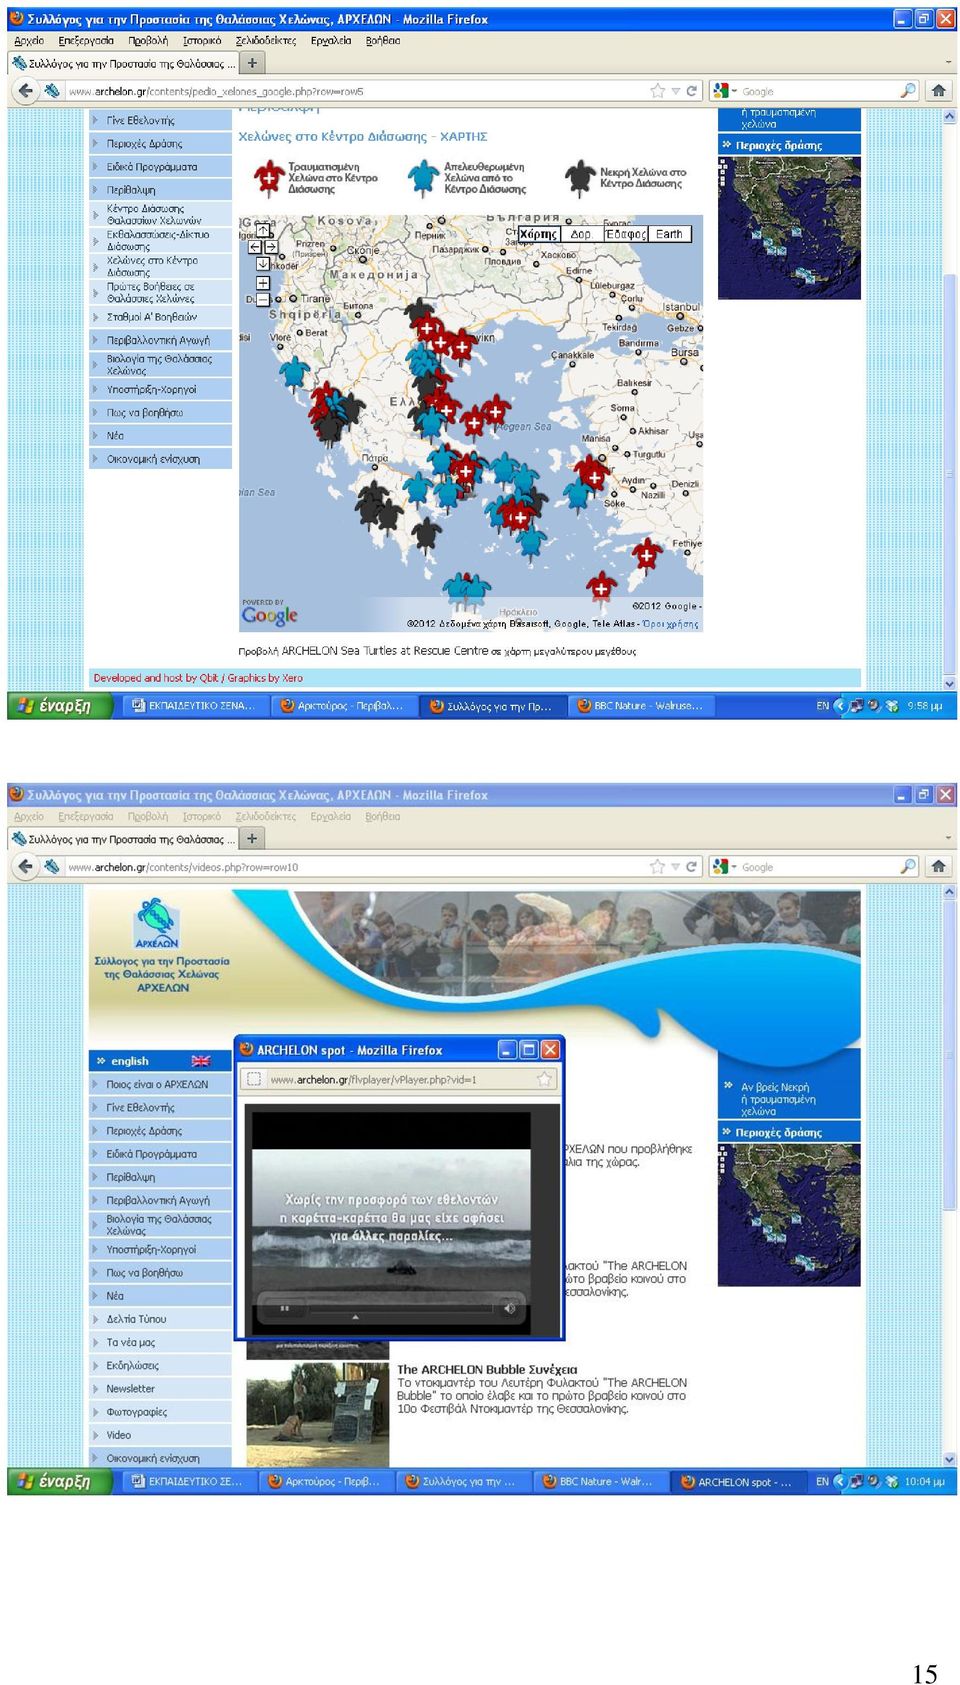Open search engine dropdown in the map-page window

[734, 91]
